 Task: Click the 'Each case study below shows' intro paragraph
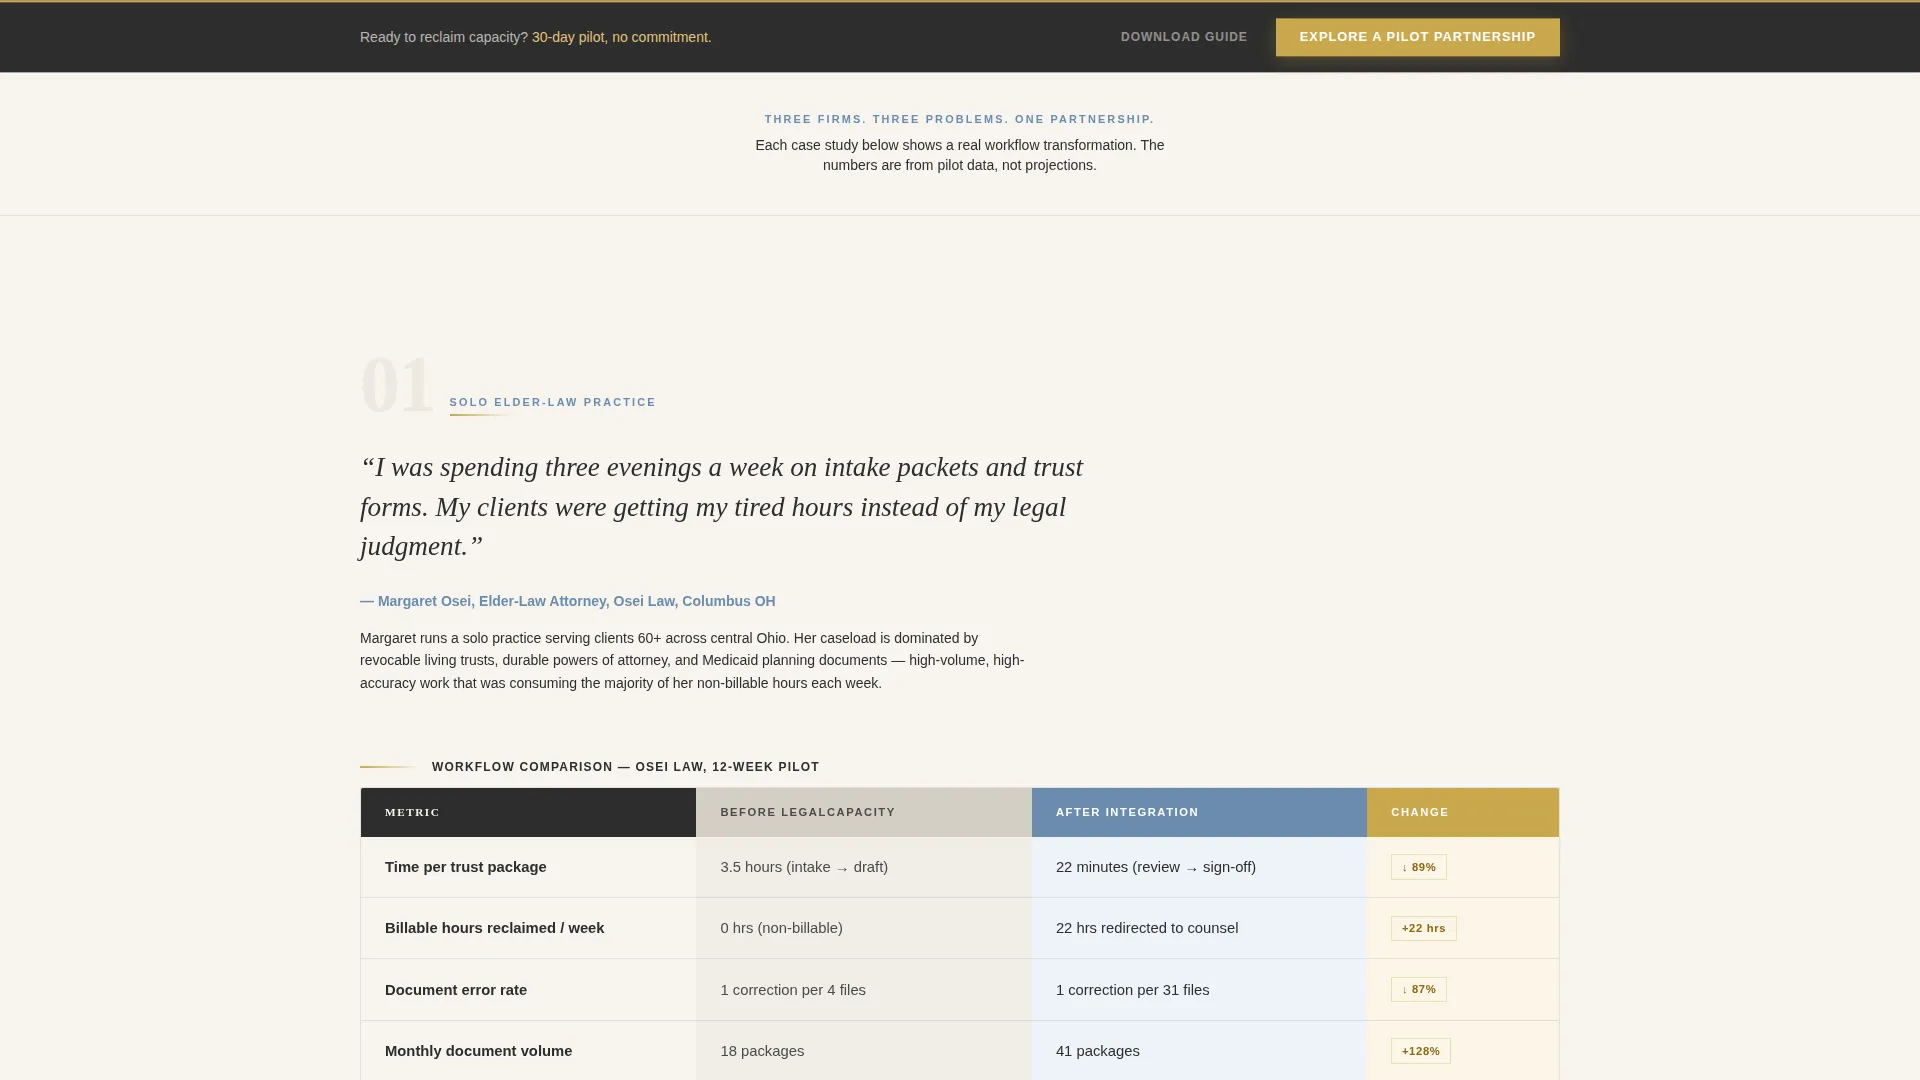[x=959, y=155]
